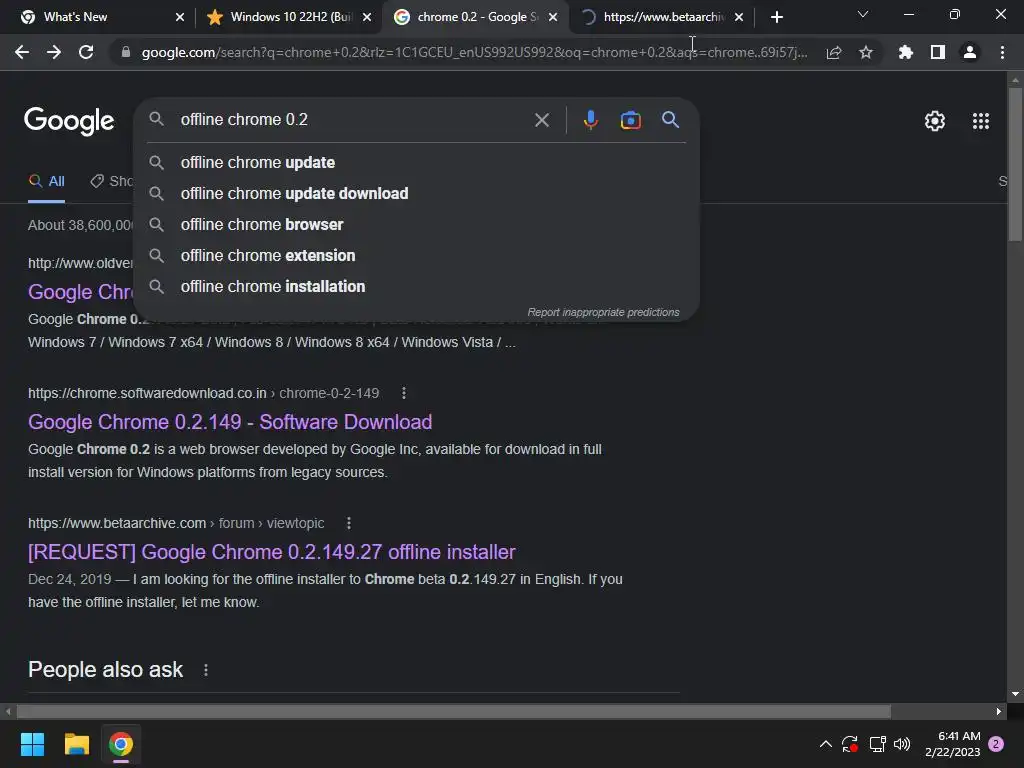Open the Chrome profile avatar
Screen dimensions: 1024x768
970,52
